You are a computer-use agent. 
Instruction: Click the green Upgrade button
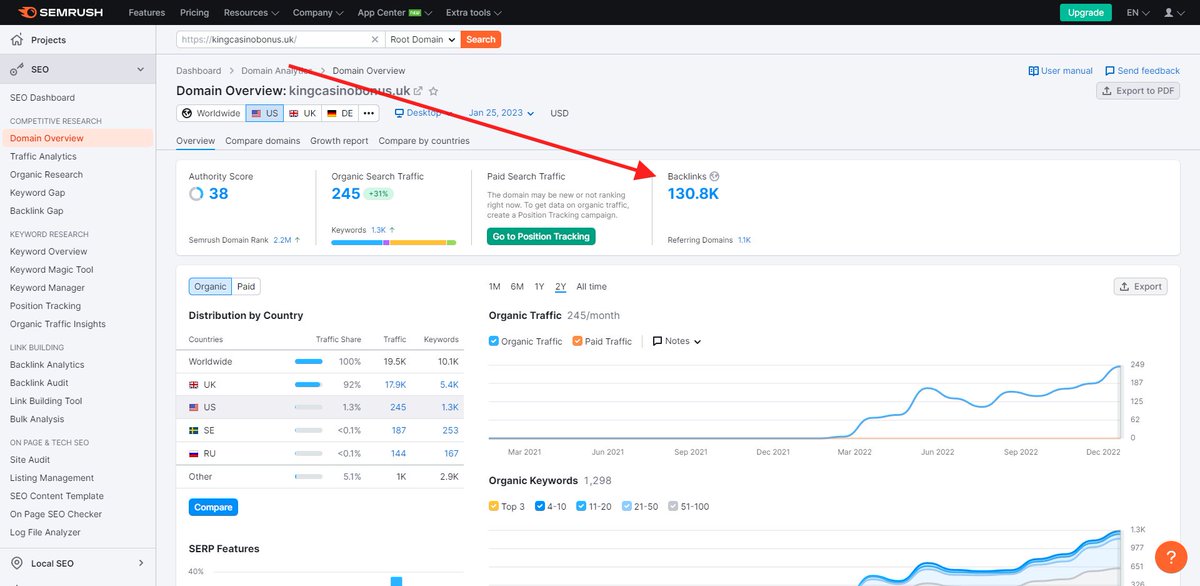(x=1086, y=12)
